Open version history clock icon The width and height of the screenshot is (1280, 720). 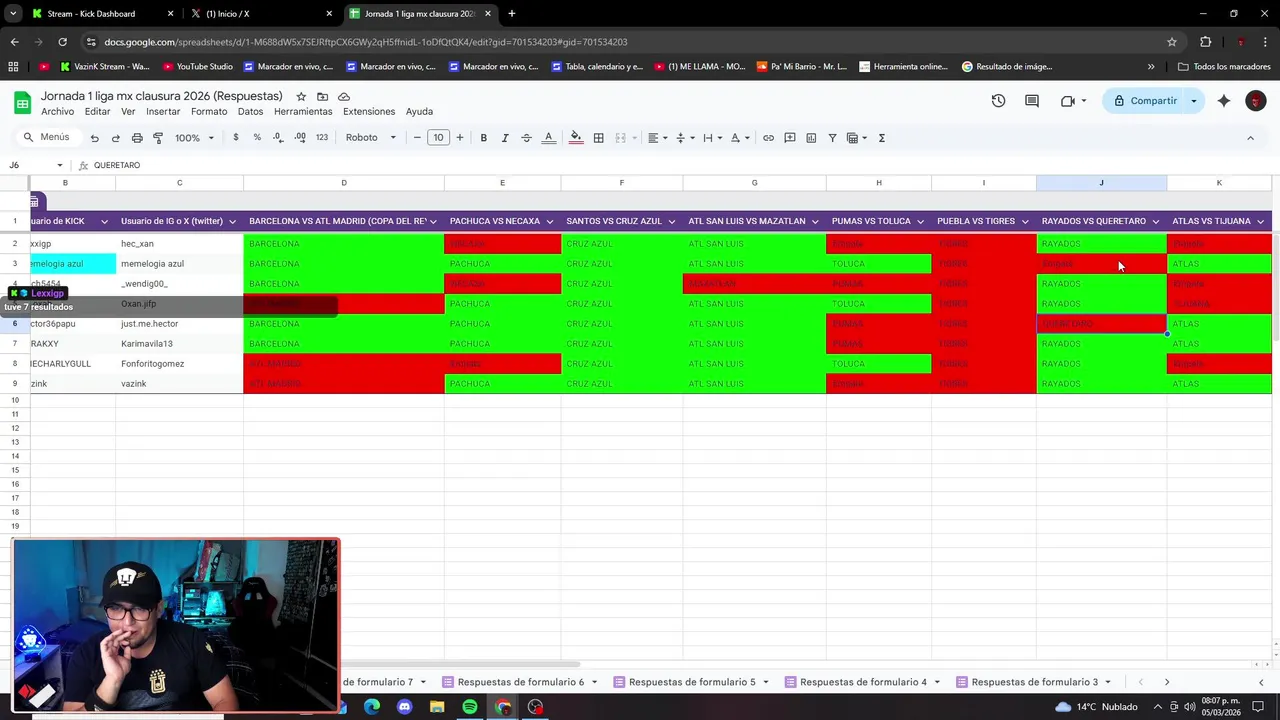tap(998, 101)
